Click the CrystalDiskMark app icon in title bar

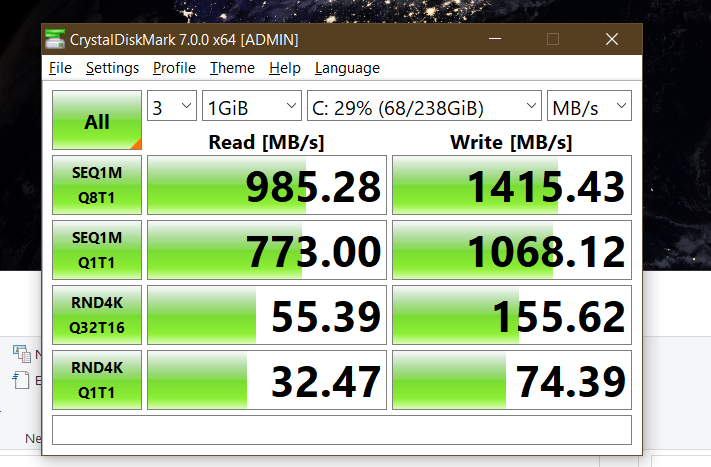click(x=55, y=39)
